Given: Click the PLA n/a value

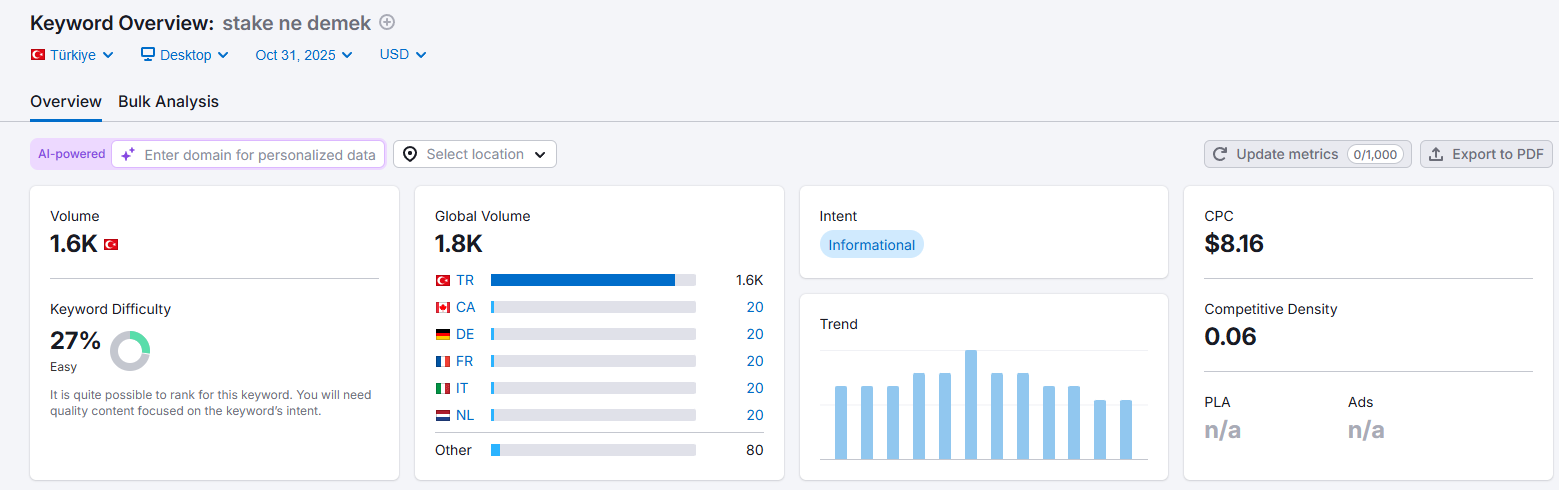Looking at the screenshot, I should pyautogui.click(x=1223, y=430).
